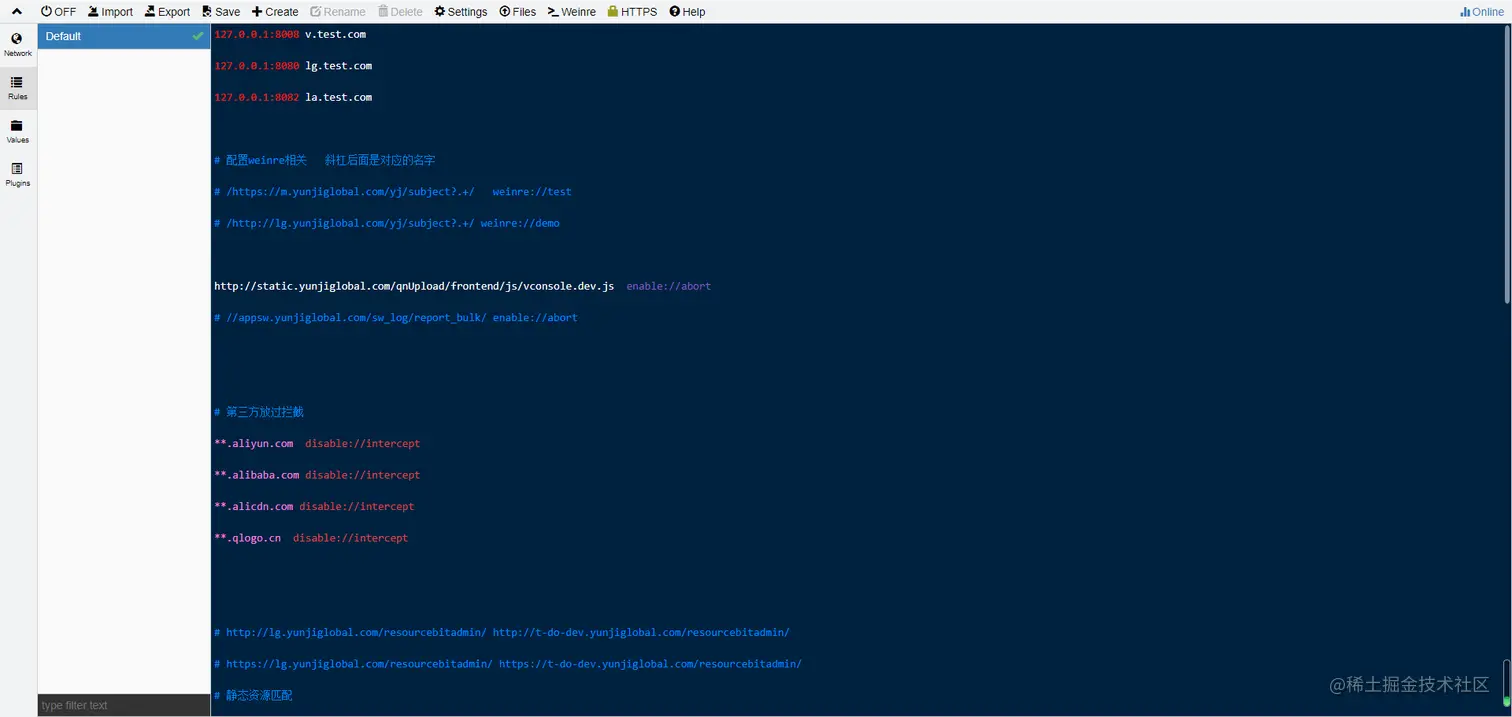Screen dimensions: 1512x717
Task: Click the **.alibaba.com disable://intercept rule
Action: coord(317,475)
